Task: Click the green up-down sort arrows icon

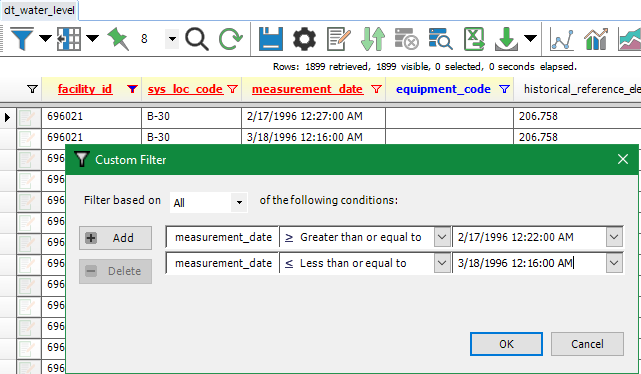Action: [373, 39]
